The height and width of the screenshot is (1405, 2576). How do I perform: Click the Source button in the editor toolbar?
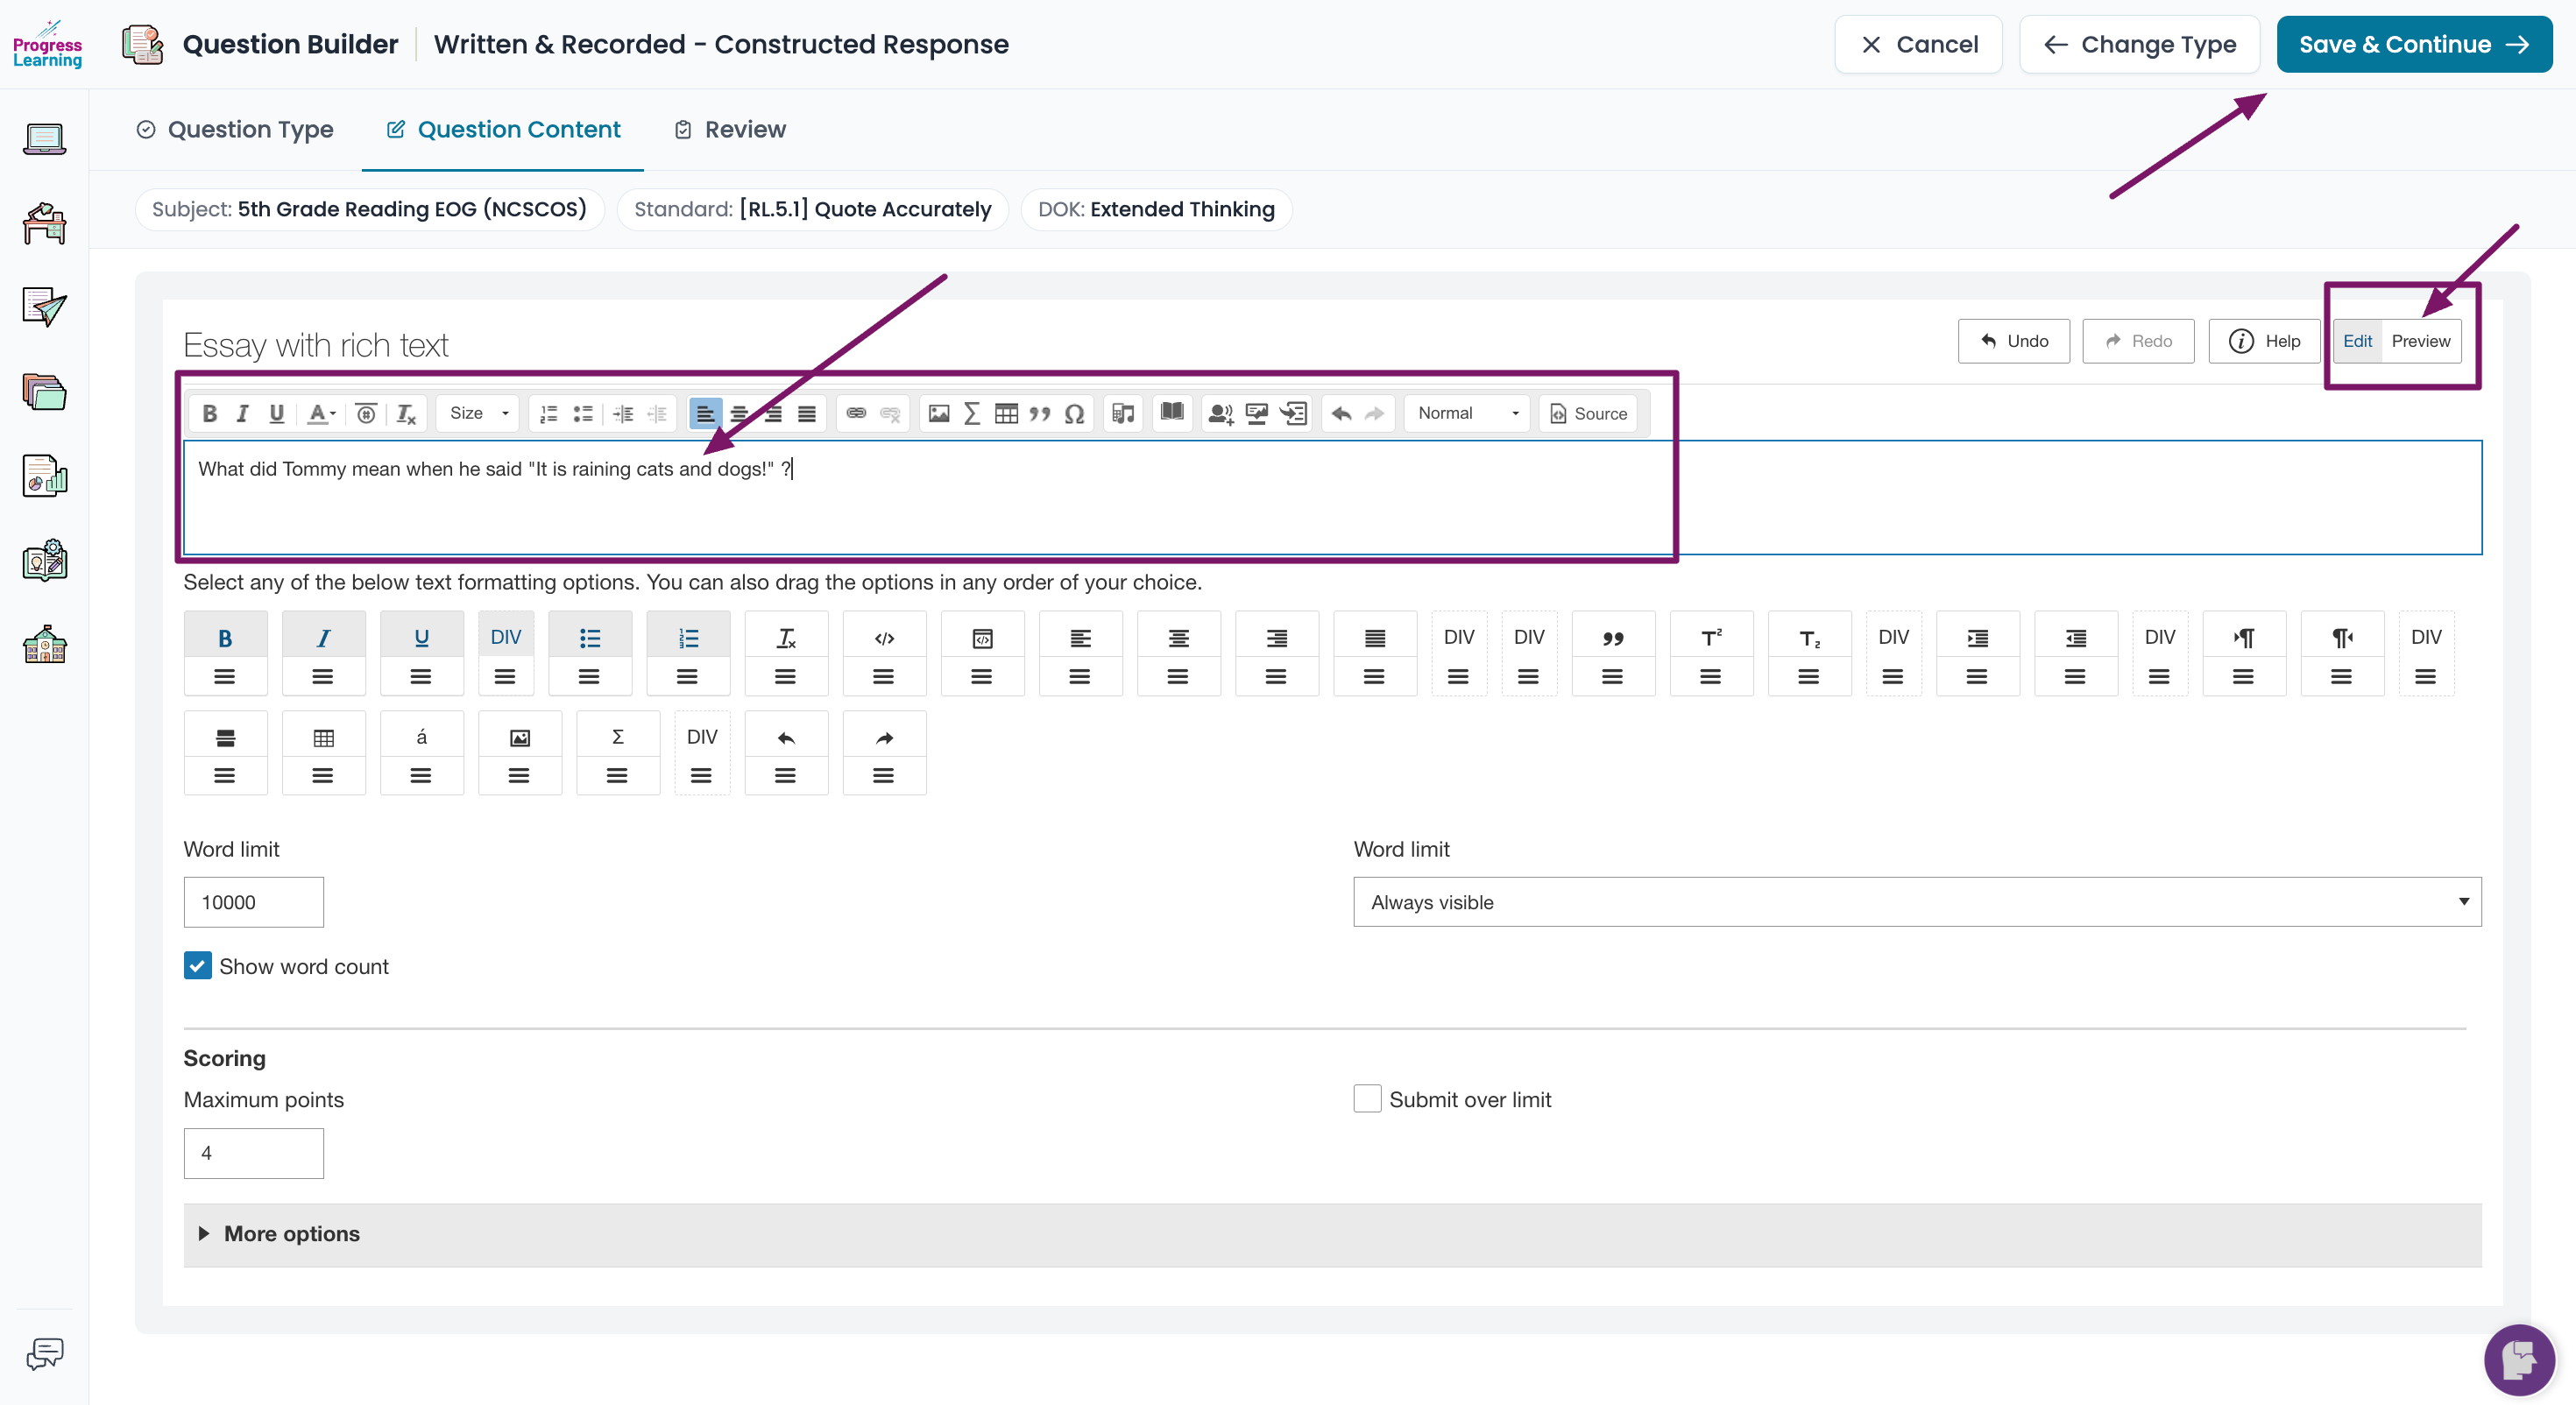pos(1588,413)
